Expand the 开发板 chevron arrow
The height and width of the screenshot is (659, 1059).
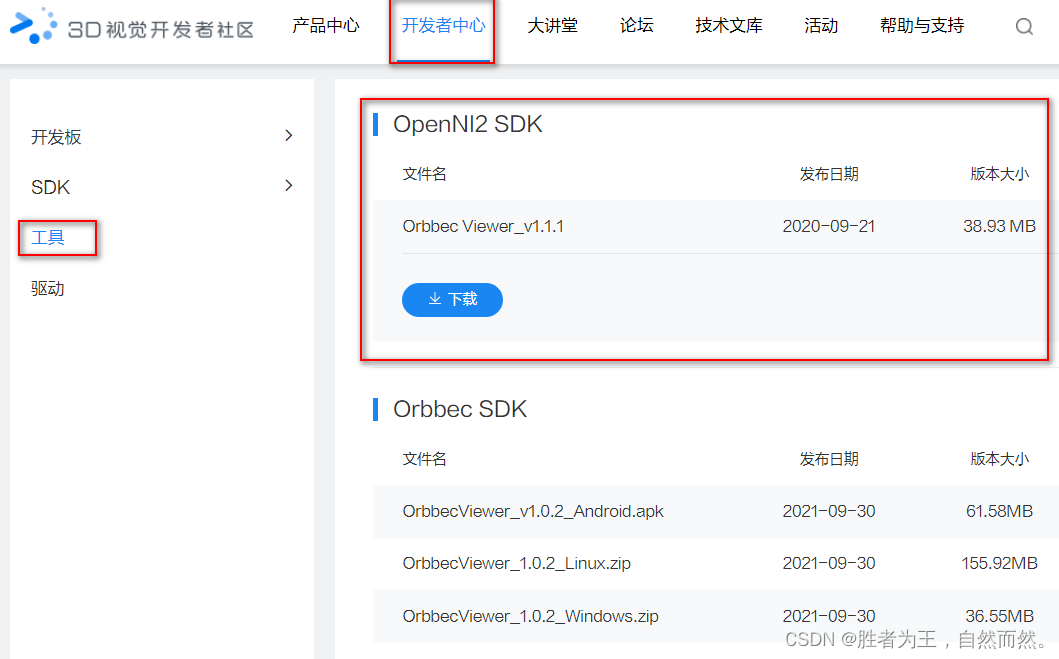[x=289, y=136]
